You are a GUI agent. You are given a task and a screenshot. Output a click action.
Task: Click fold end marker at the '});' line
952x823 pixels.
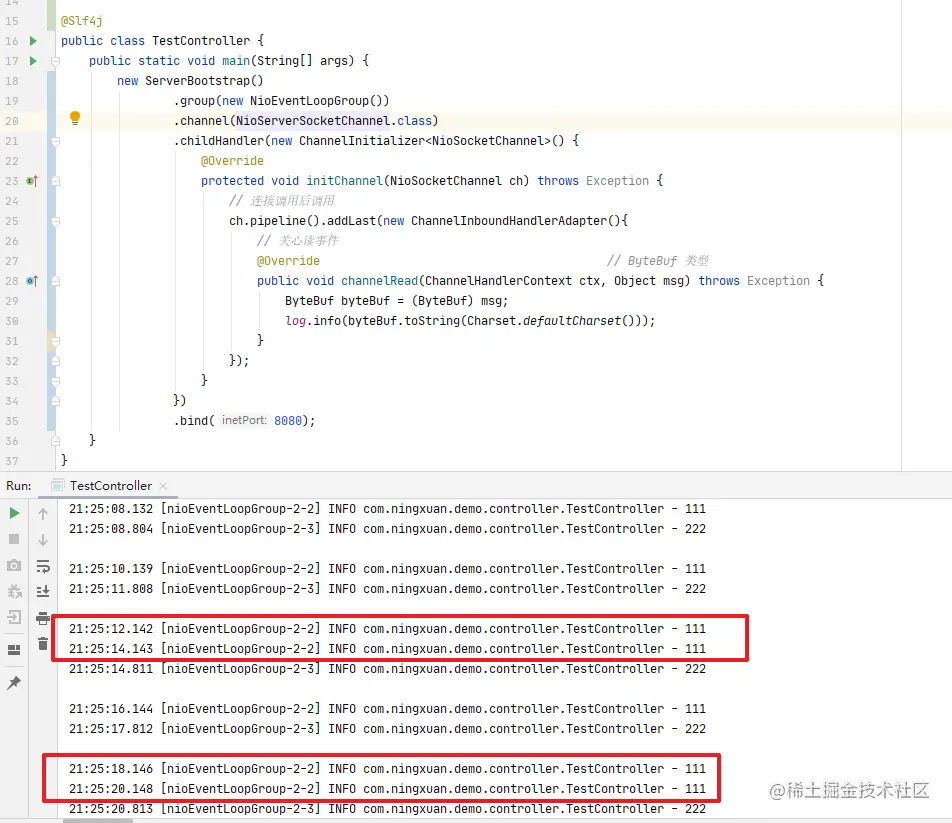(55, 361)
